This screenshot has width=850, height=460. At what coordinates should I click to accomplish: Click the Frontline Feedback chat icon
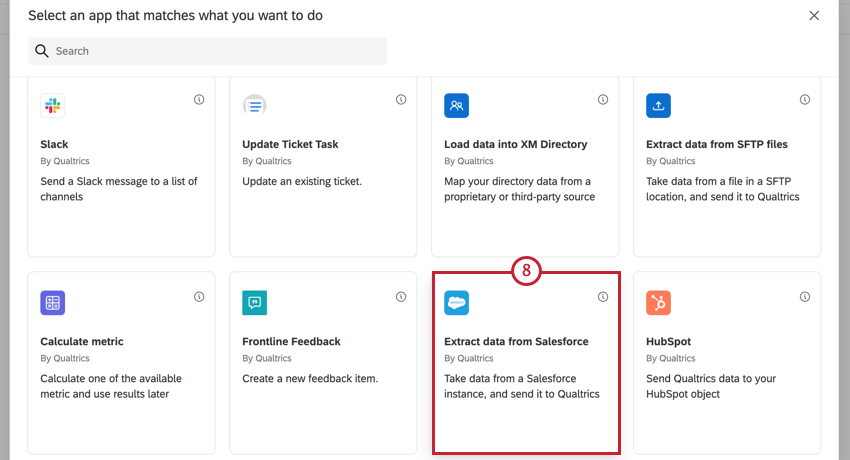point(254,303)
